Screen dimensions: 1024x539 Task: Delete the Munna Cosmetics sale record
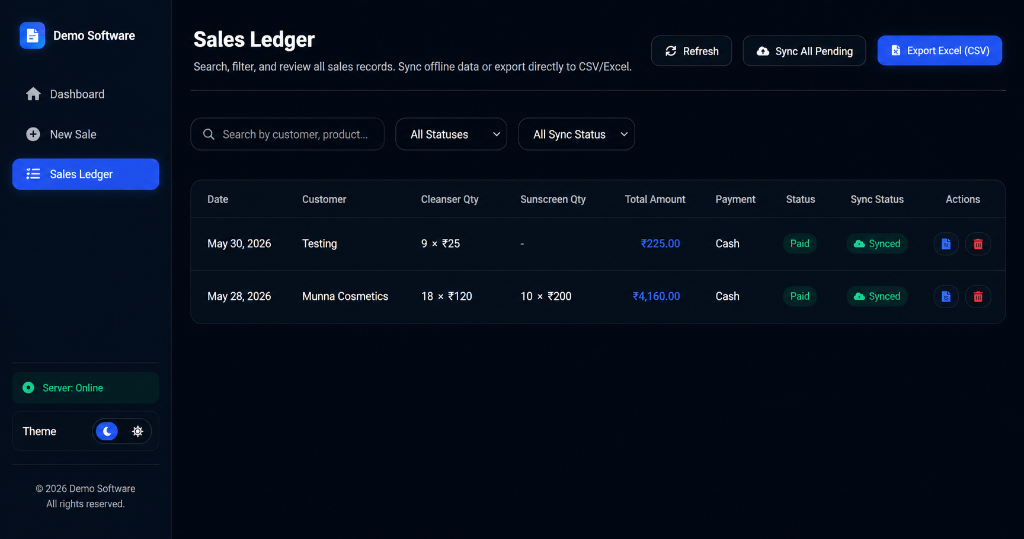point(978,297)
